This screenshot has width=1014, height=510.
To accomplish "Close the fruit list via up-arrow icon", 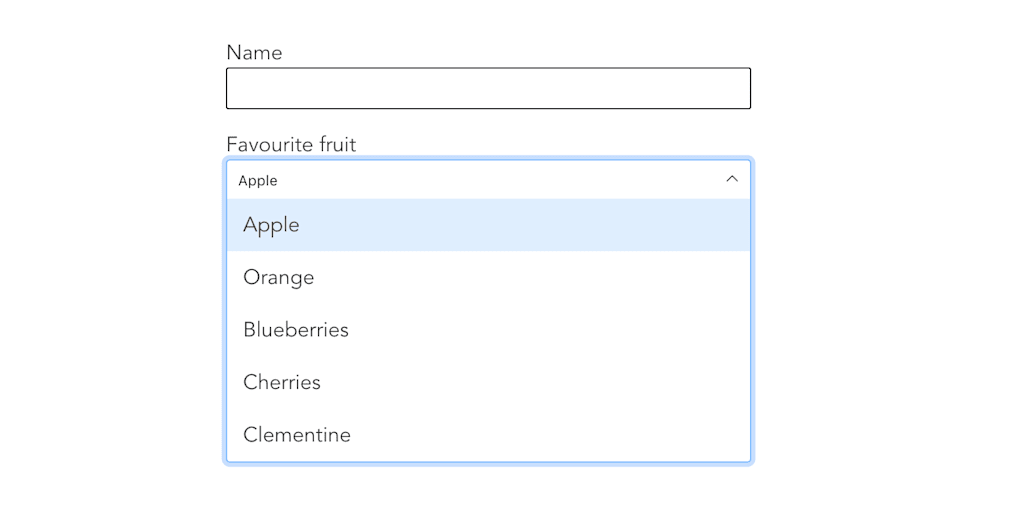I will click(731, 179).
